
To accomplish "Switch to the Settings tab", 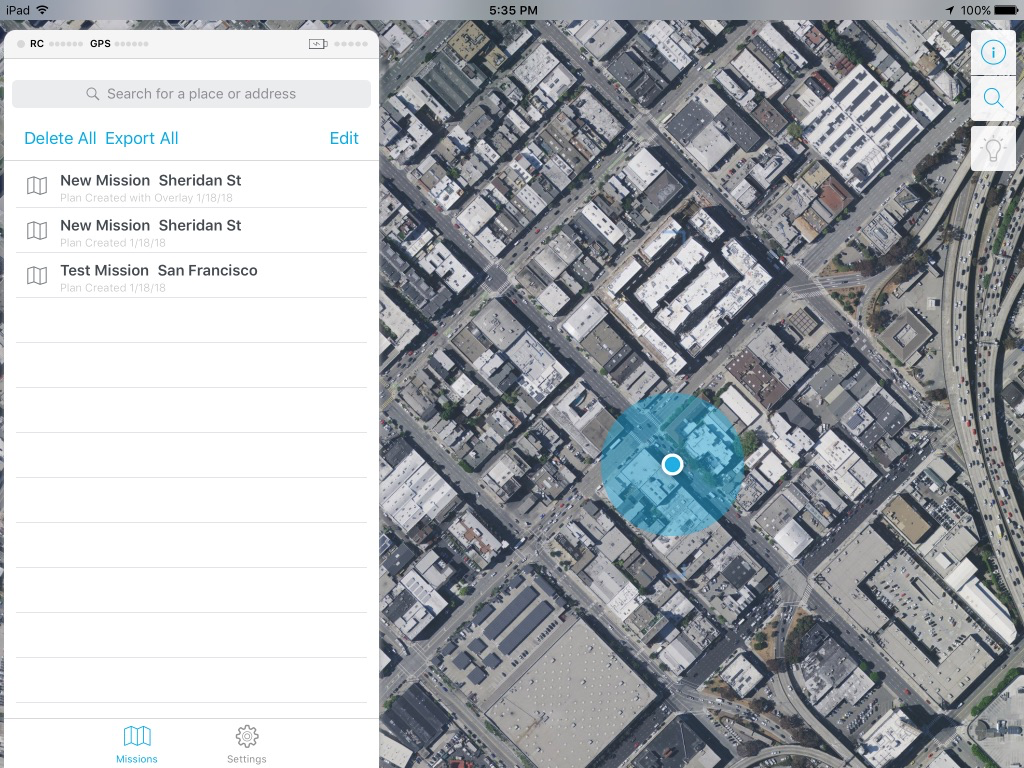I will coord(246,744).
